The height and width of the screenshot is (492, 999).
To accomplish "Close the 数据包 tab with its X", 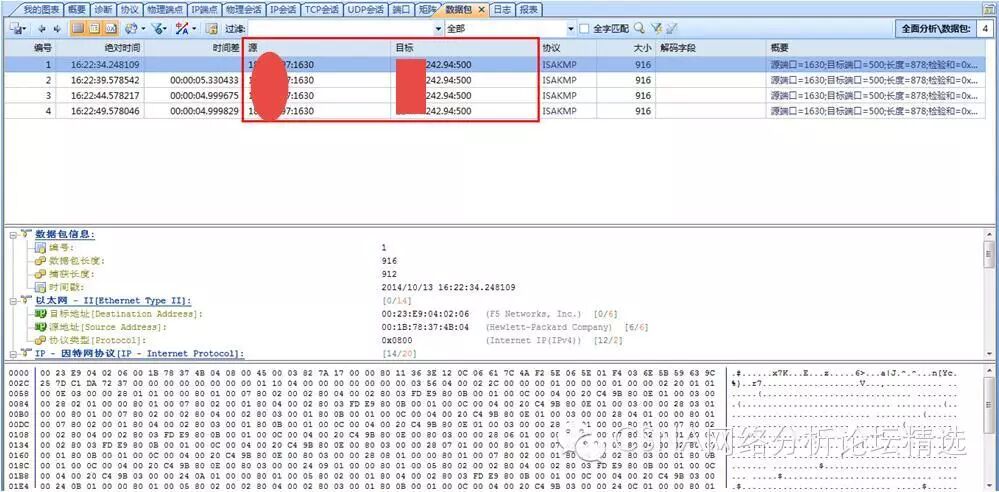I will [x=481, y=10].
